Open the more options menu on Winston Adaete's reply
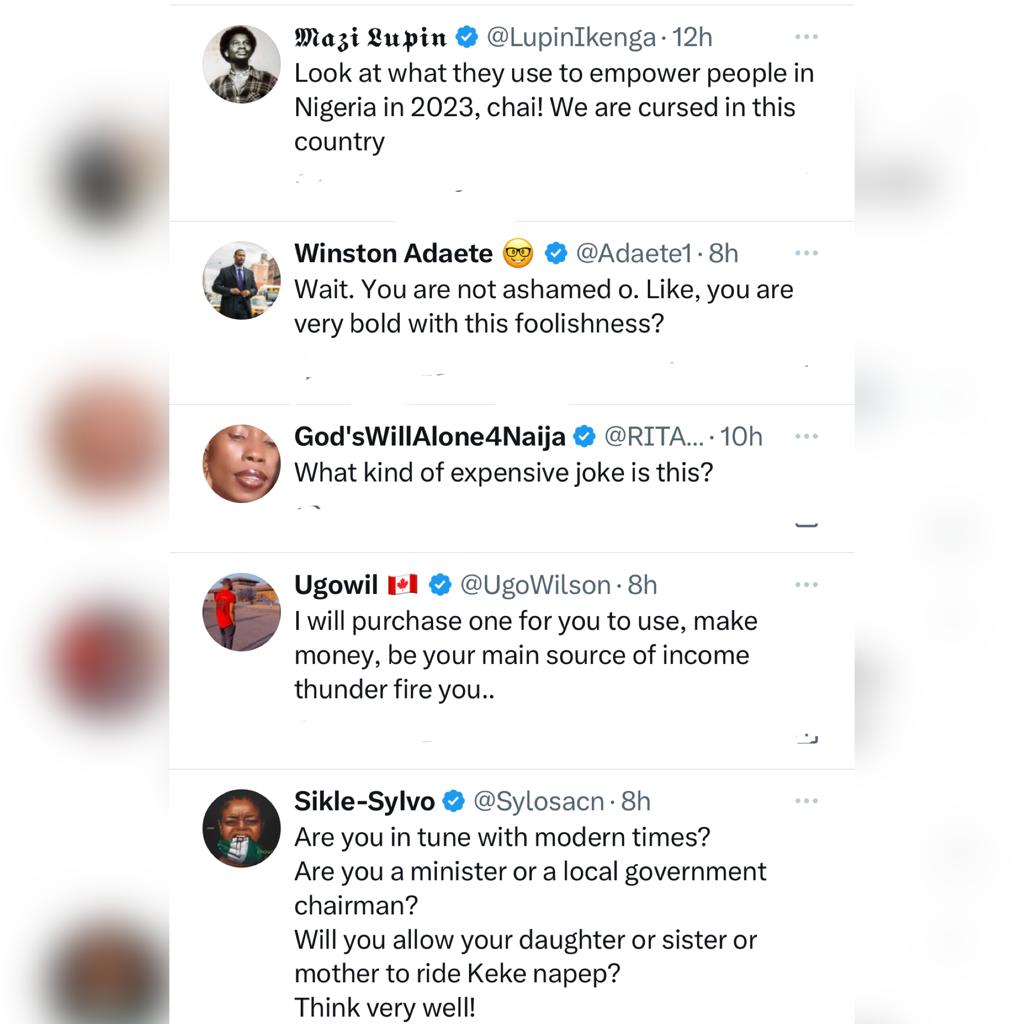 806,253
